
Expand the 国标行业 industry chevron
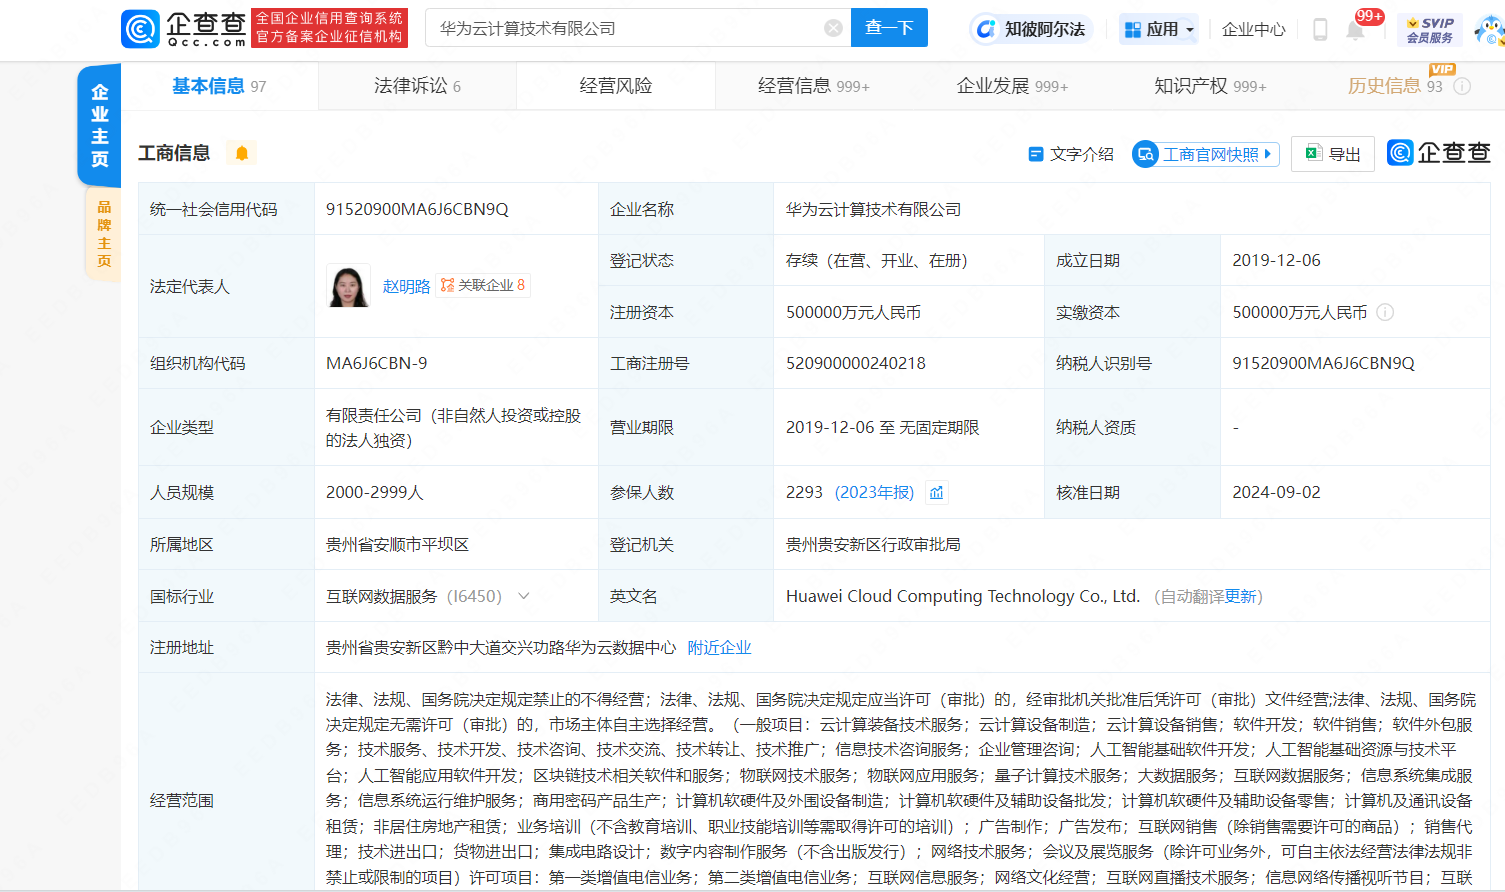pos(524,596)
